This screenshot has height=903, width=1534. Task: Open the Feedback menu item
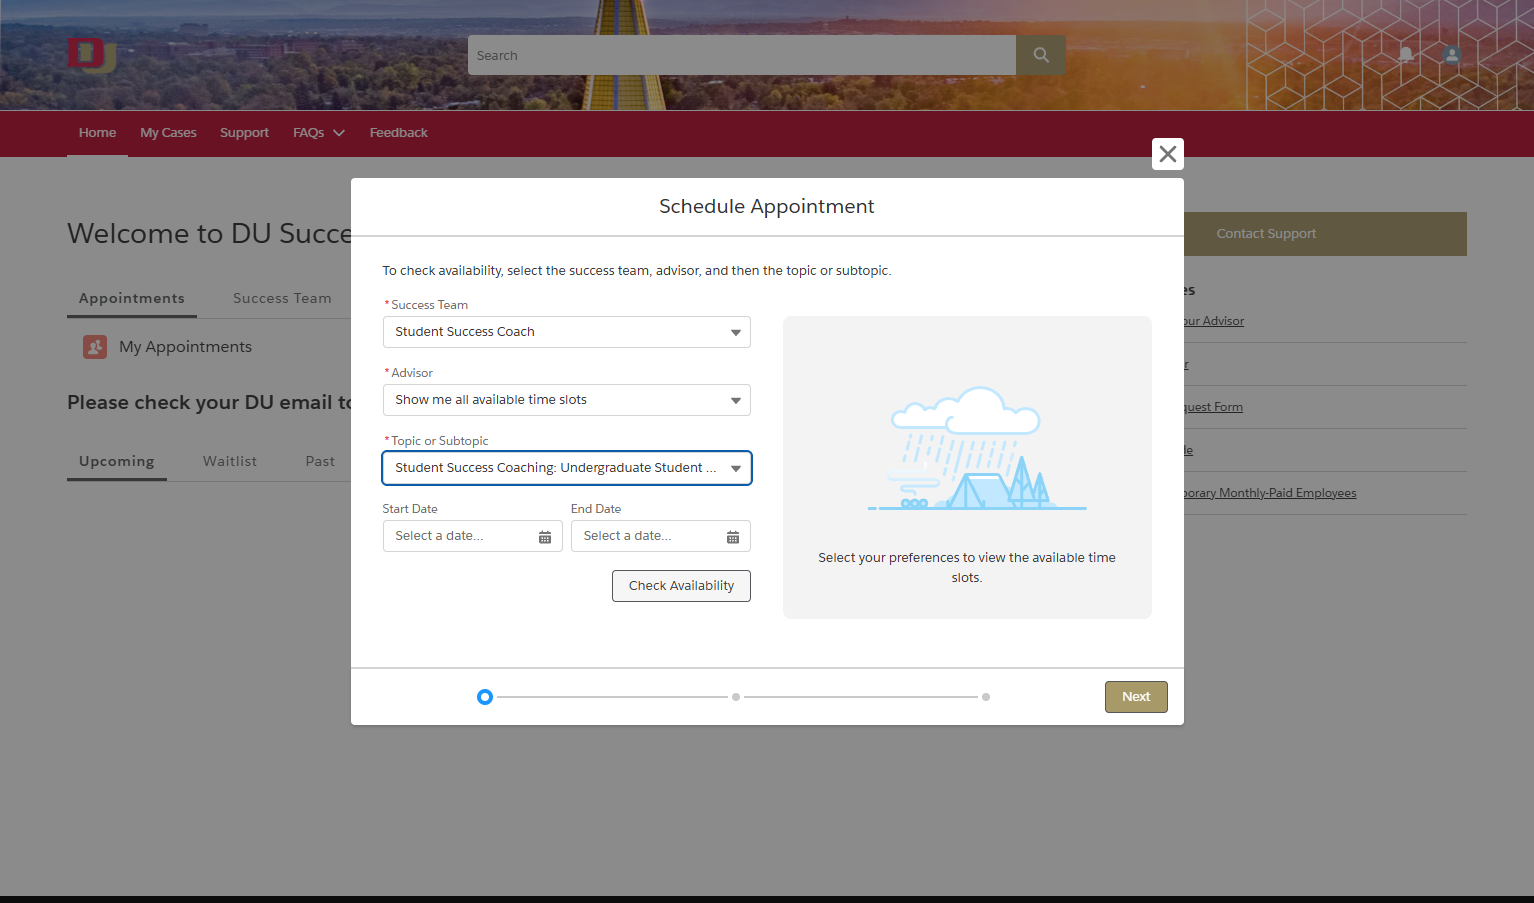click(398, 133)
